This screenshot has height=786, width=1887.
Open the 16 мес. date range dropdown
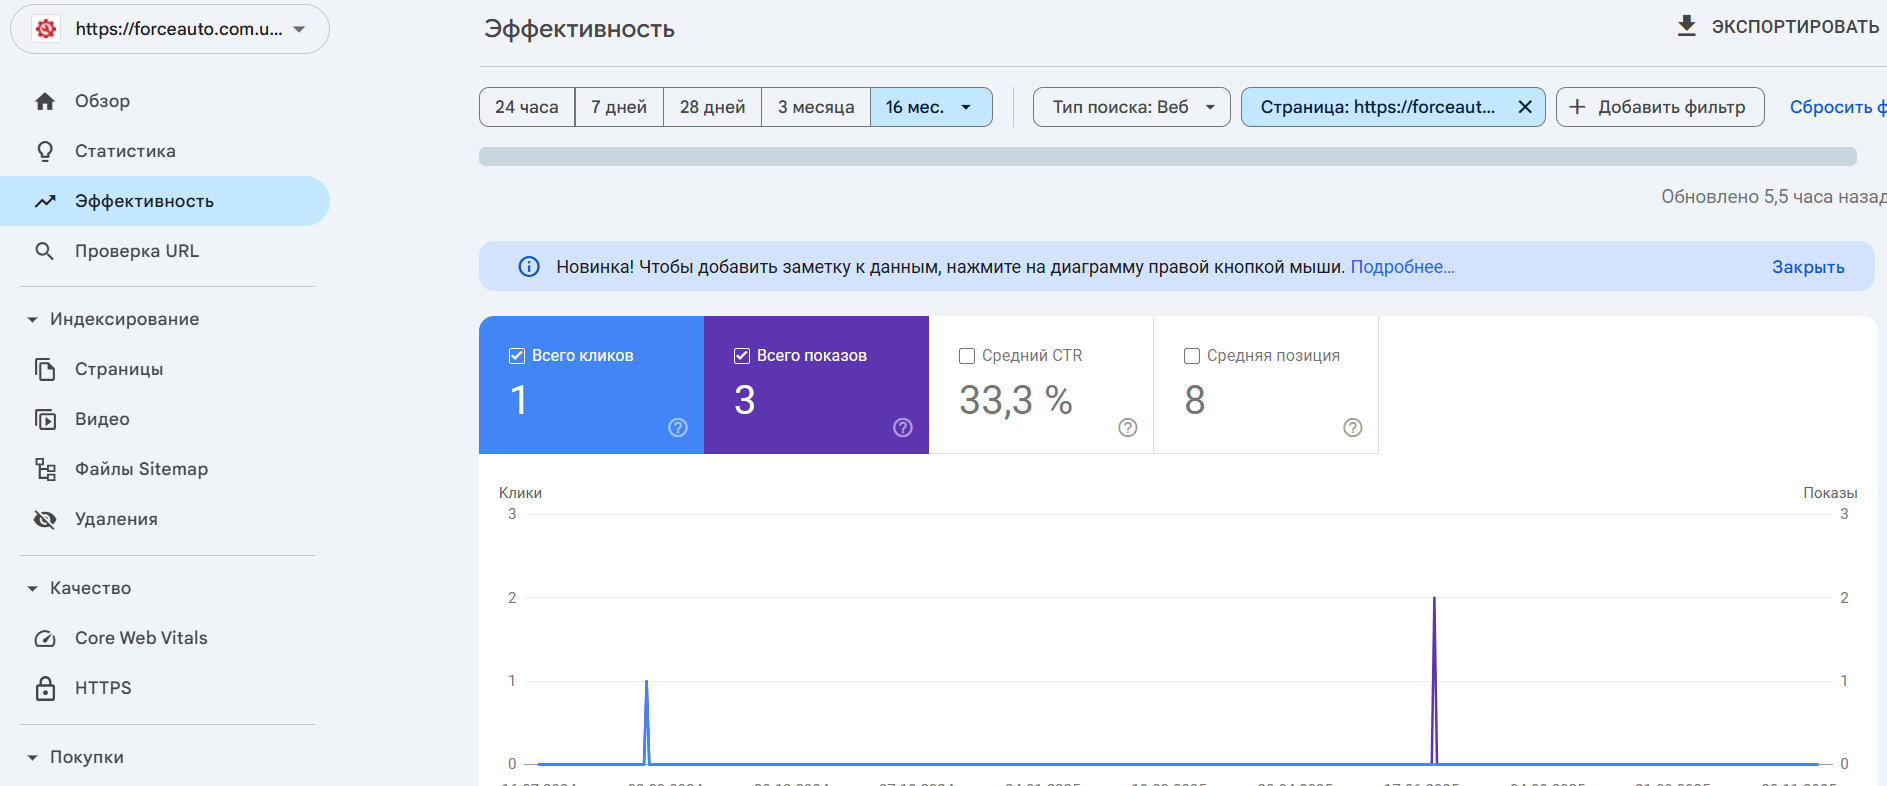click(931, 107)
